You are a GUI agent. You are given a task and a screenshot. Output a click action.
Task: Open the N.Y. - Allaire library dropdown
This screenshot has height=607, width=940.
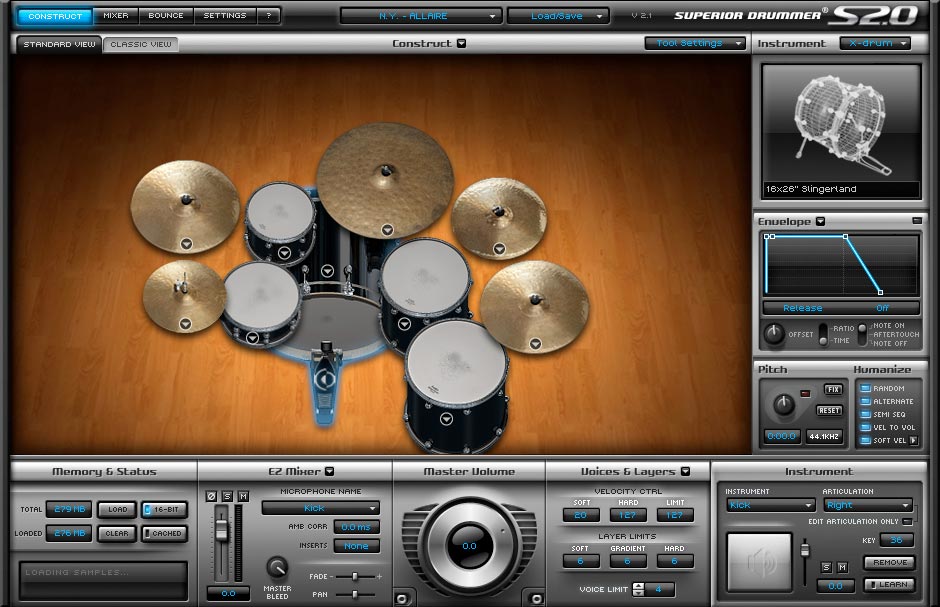pos(421,16)
